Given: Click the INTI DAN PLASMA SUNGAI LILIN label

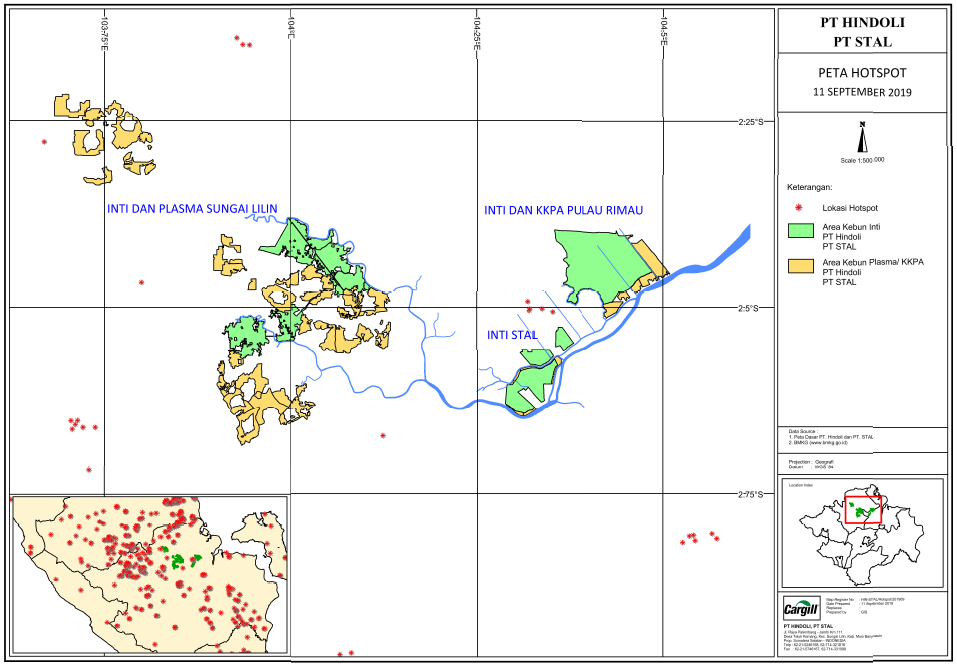Looking at the screenshot, I should (192, 209).
